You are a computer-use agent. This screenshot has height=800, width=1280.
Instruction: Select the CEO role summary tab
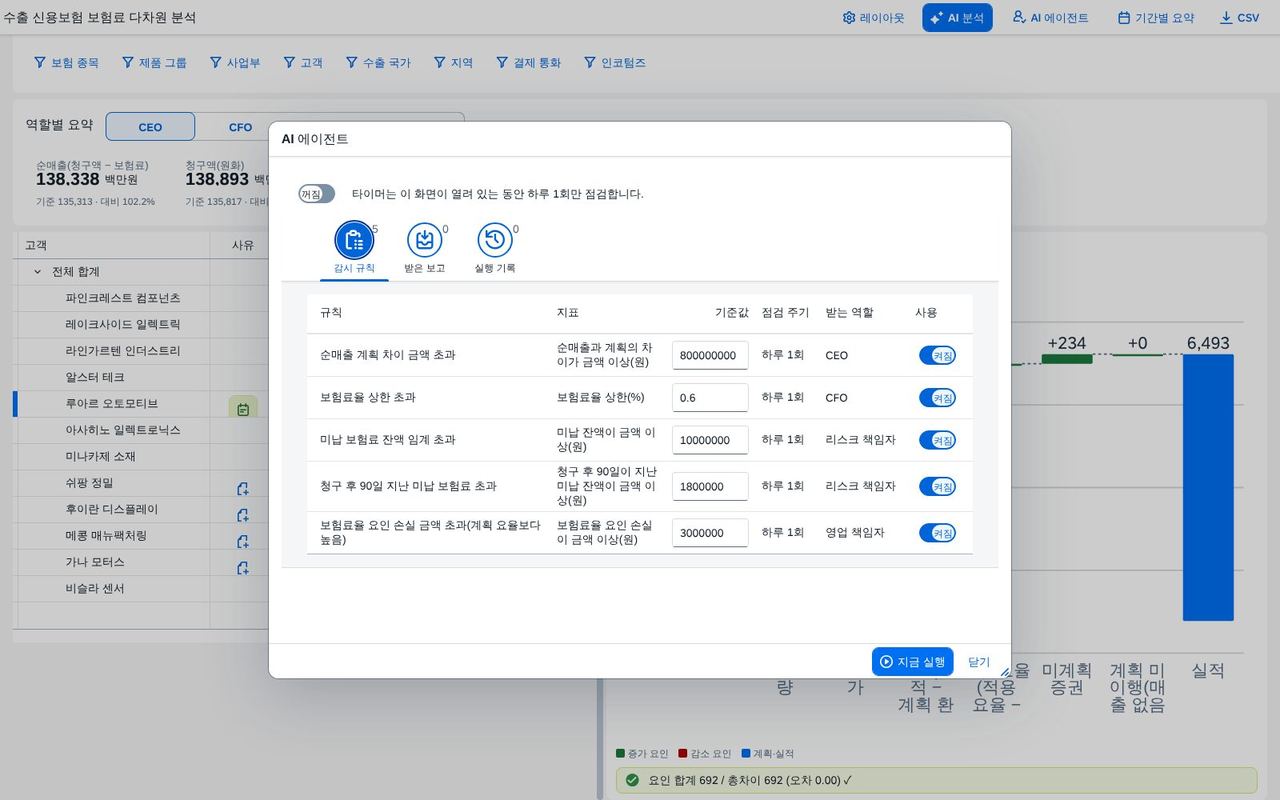(x=150, y=127)
